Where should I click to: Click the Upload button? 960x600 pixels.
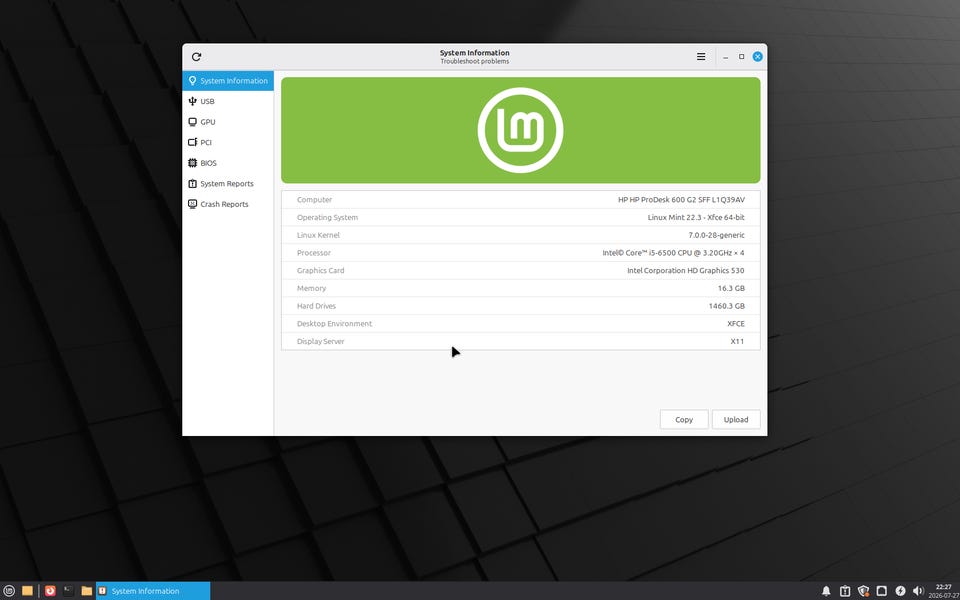coord(736,419)
